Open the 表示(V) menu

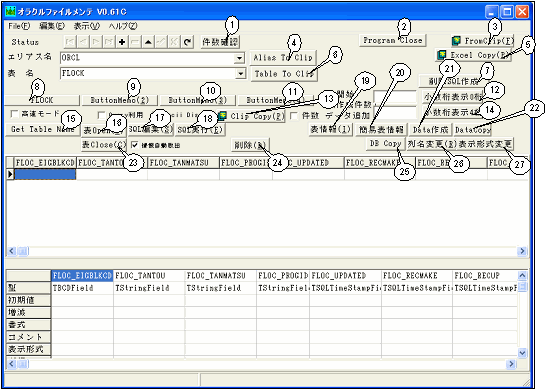86,26
